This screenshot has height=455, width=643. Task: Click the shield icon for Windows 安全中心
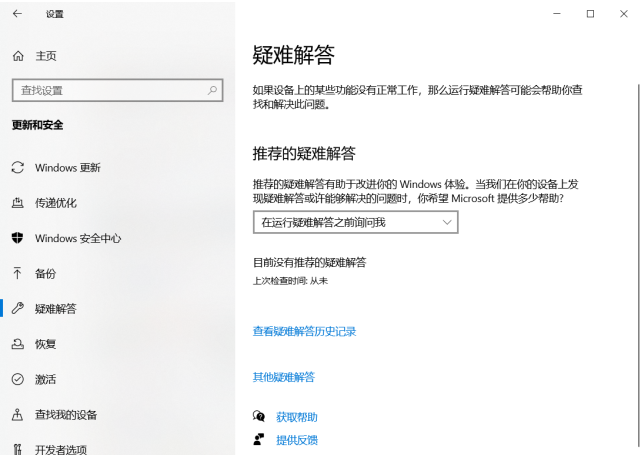18,238
